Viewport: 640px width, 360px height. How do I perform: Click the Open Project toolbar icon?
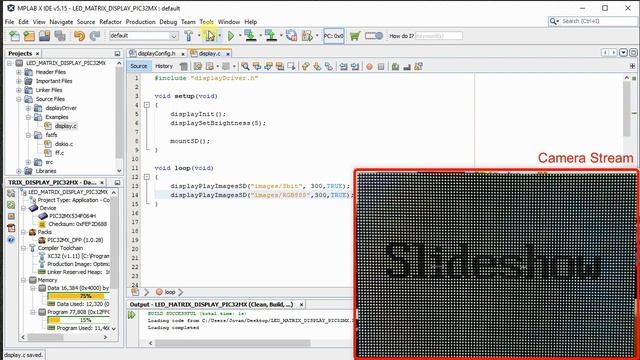click(44, 36)
